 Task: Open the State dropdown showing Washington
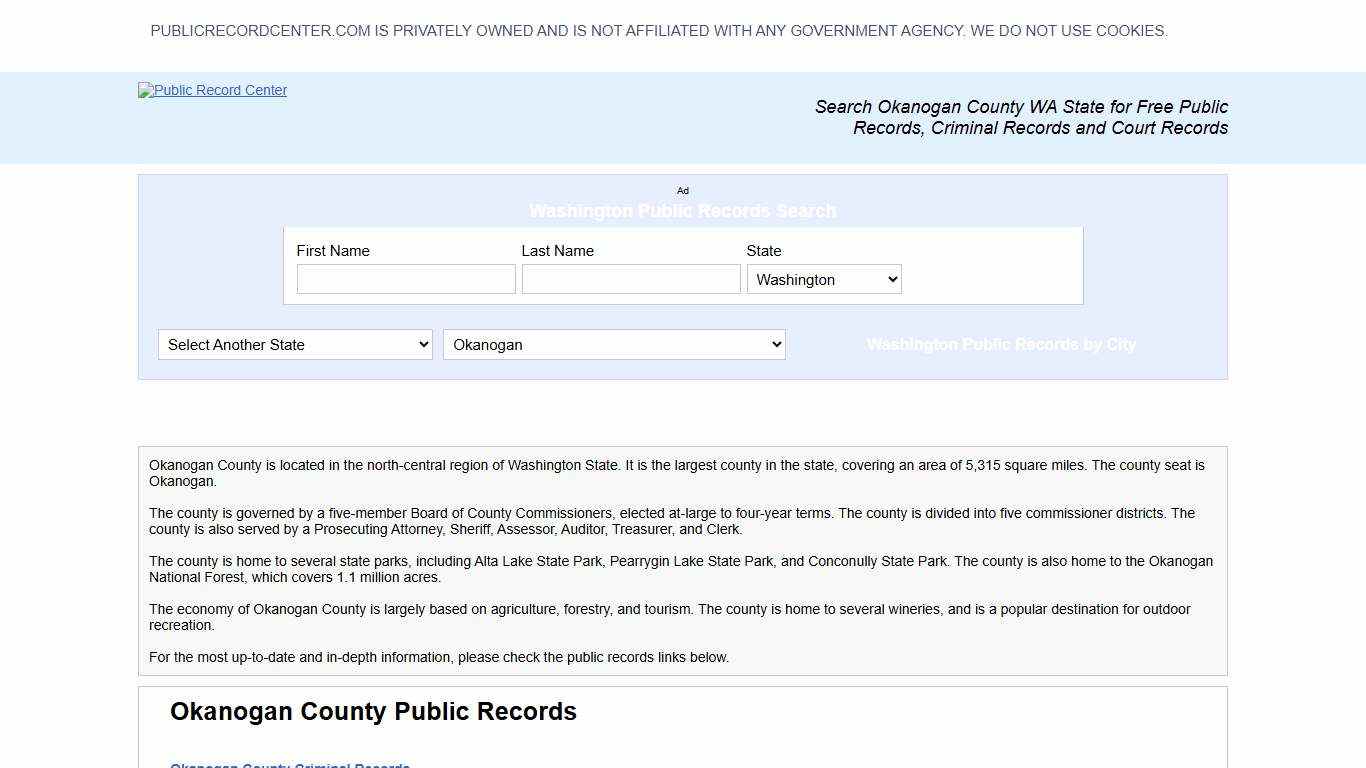(x=823, y=279)
